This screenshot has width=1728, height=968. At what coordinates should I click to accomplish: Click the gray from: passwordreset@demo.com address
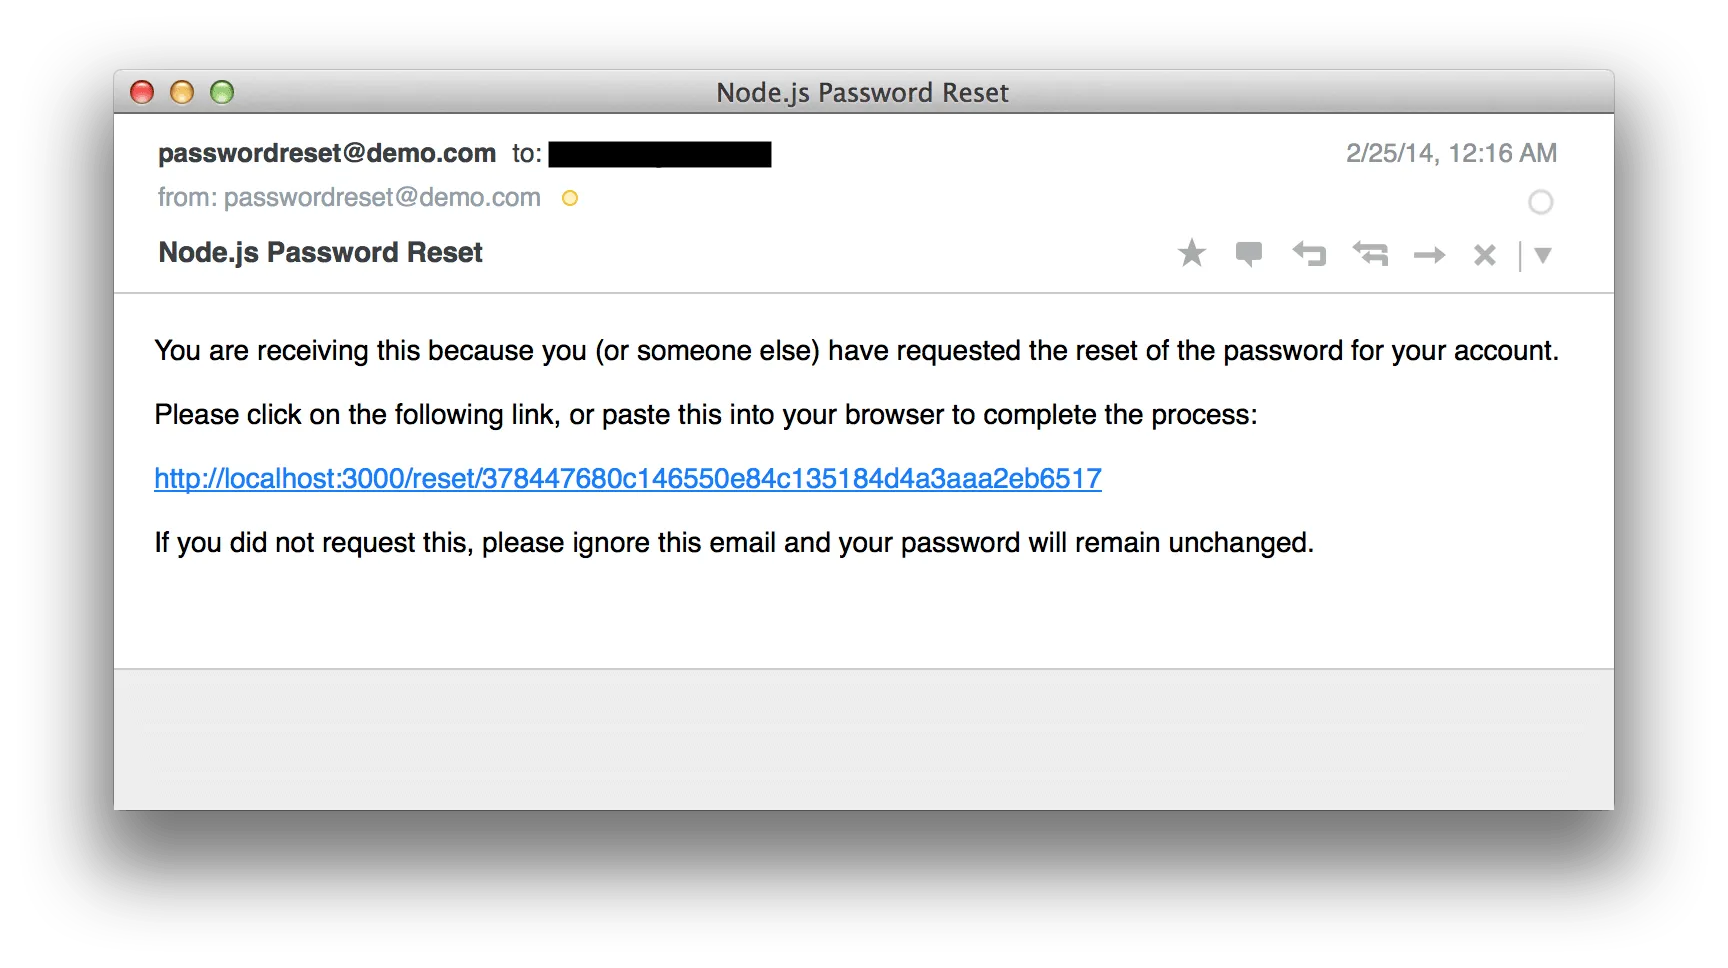(349, 198)
